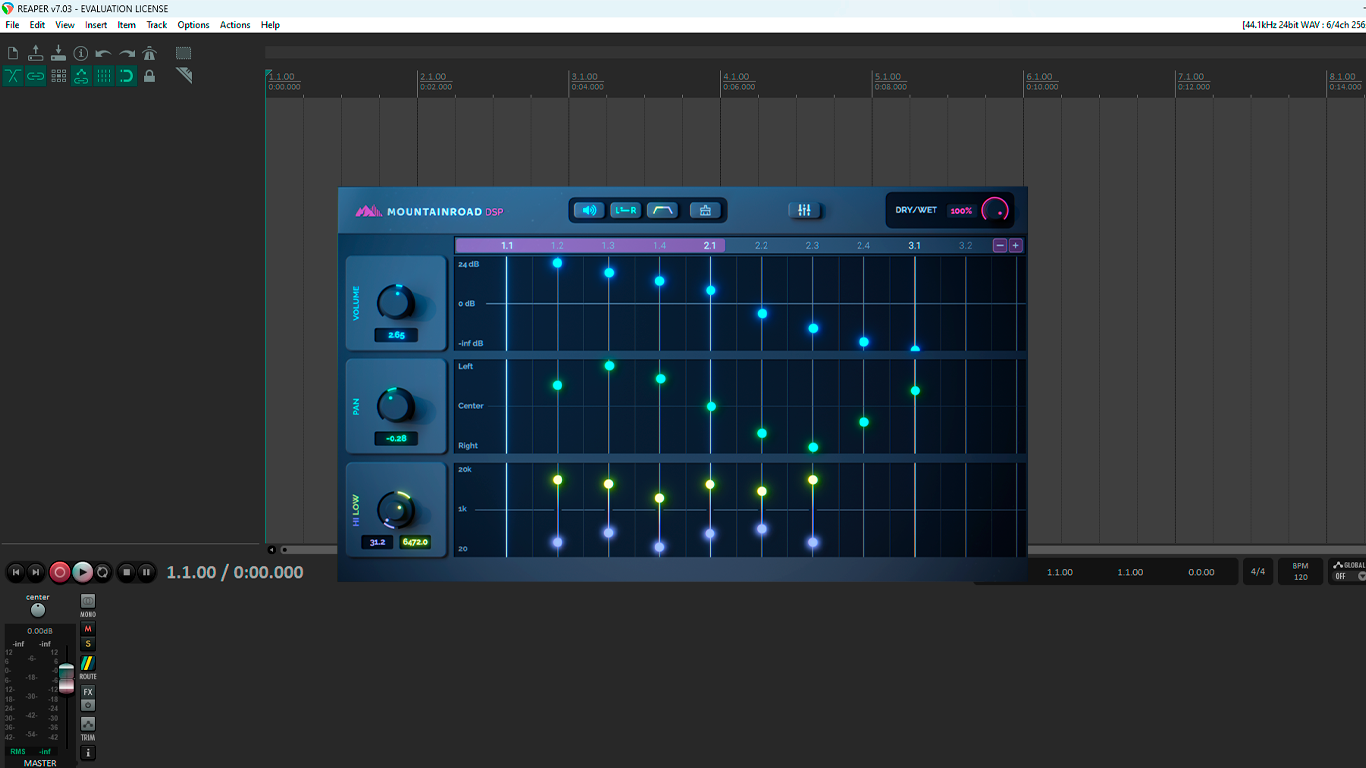Click the 6472.0 high frequency value field

click(x=415, y=542)
